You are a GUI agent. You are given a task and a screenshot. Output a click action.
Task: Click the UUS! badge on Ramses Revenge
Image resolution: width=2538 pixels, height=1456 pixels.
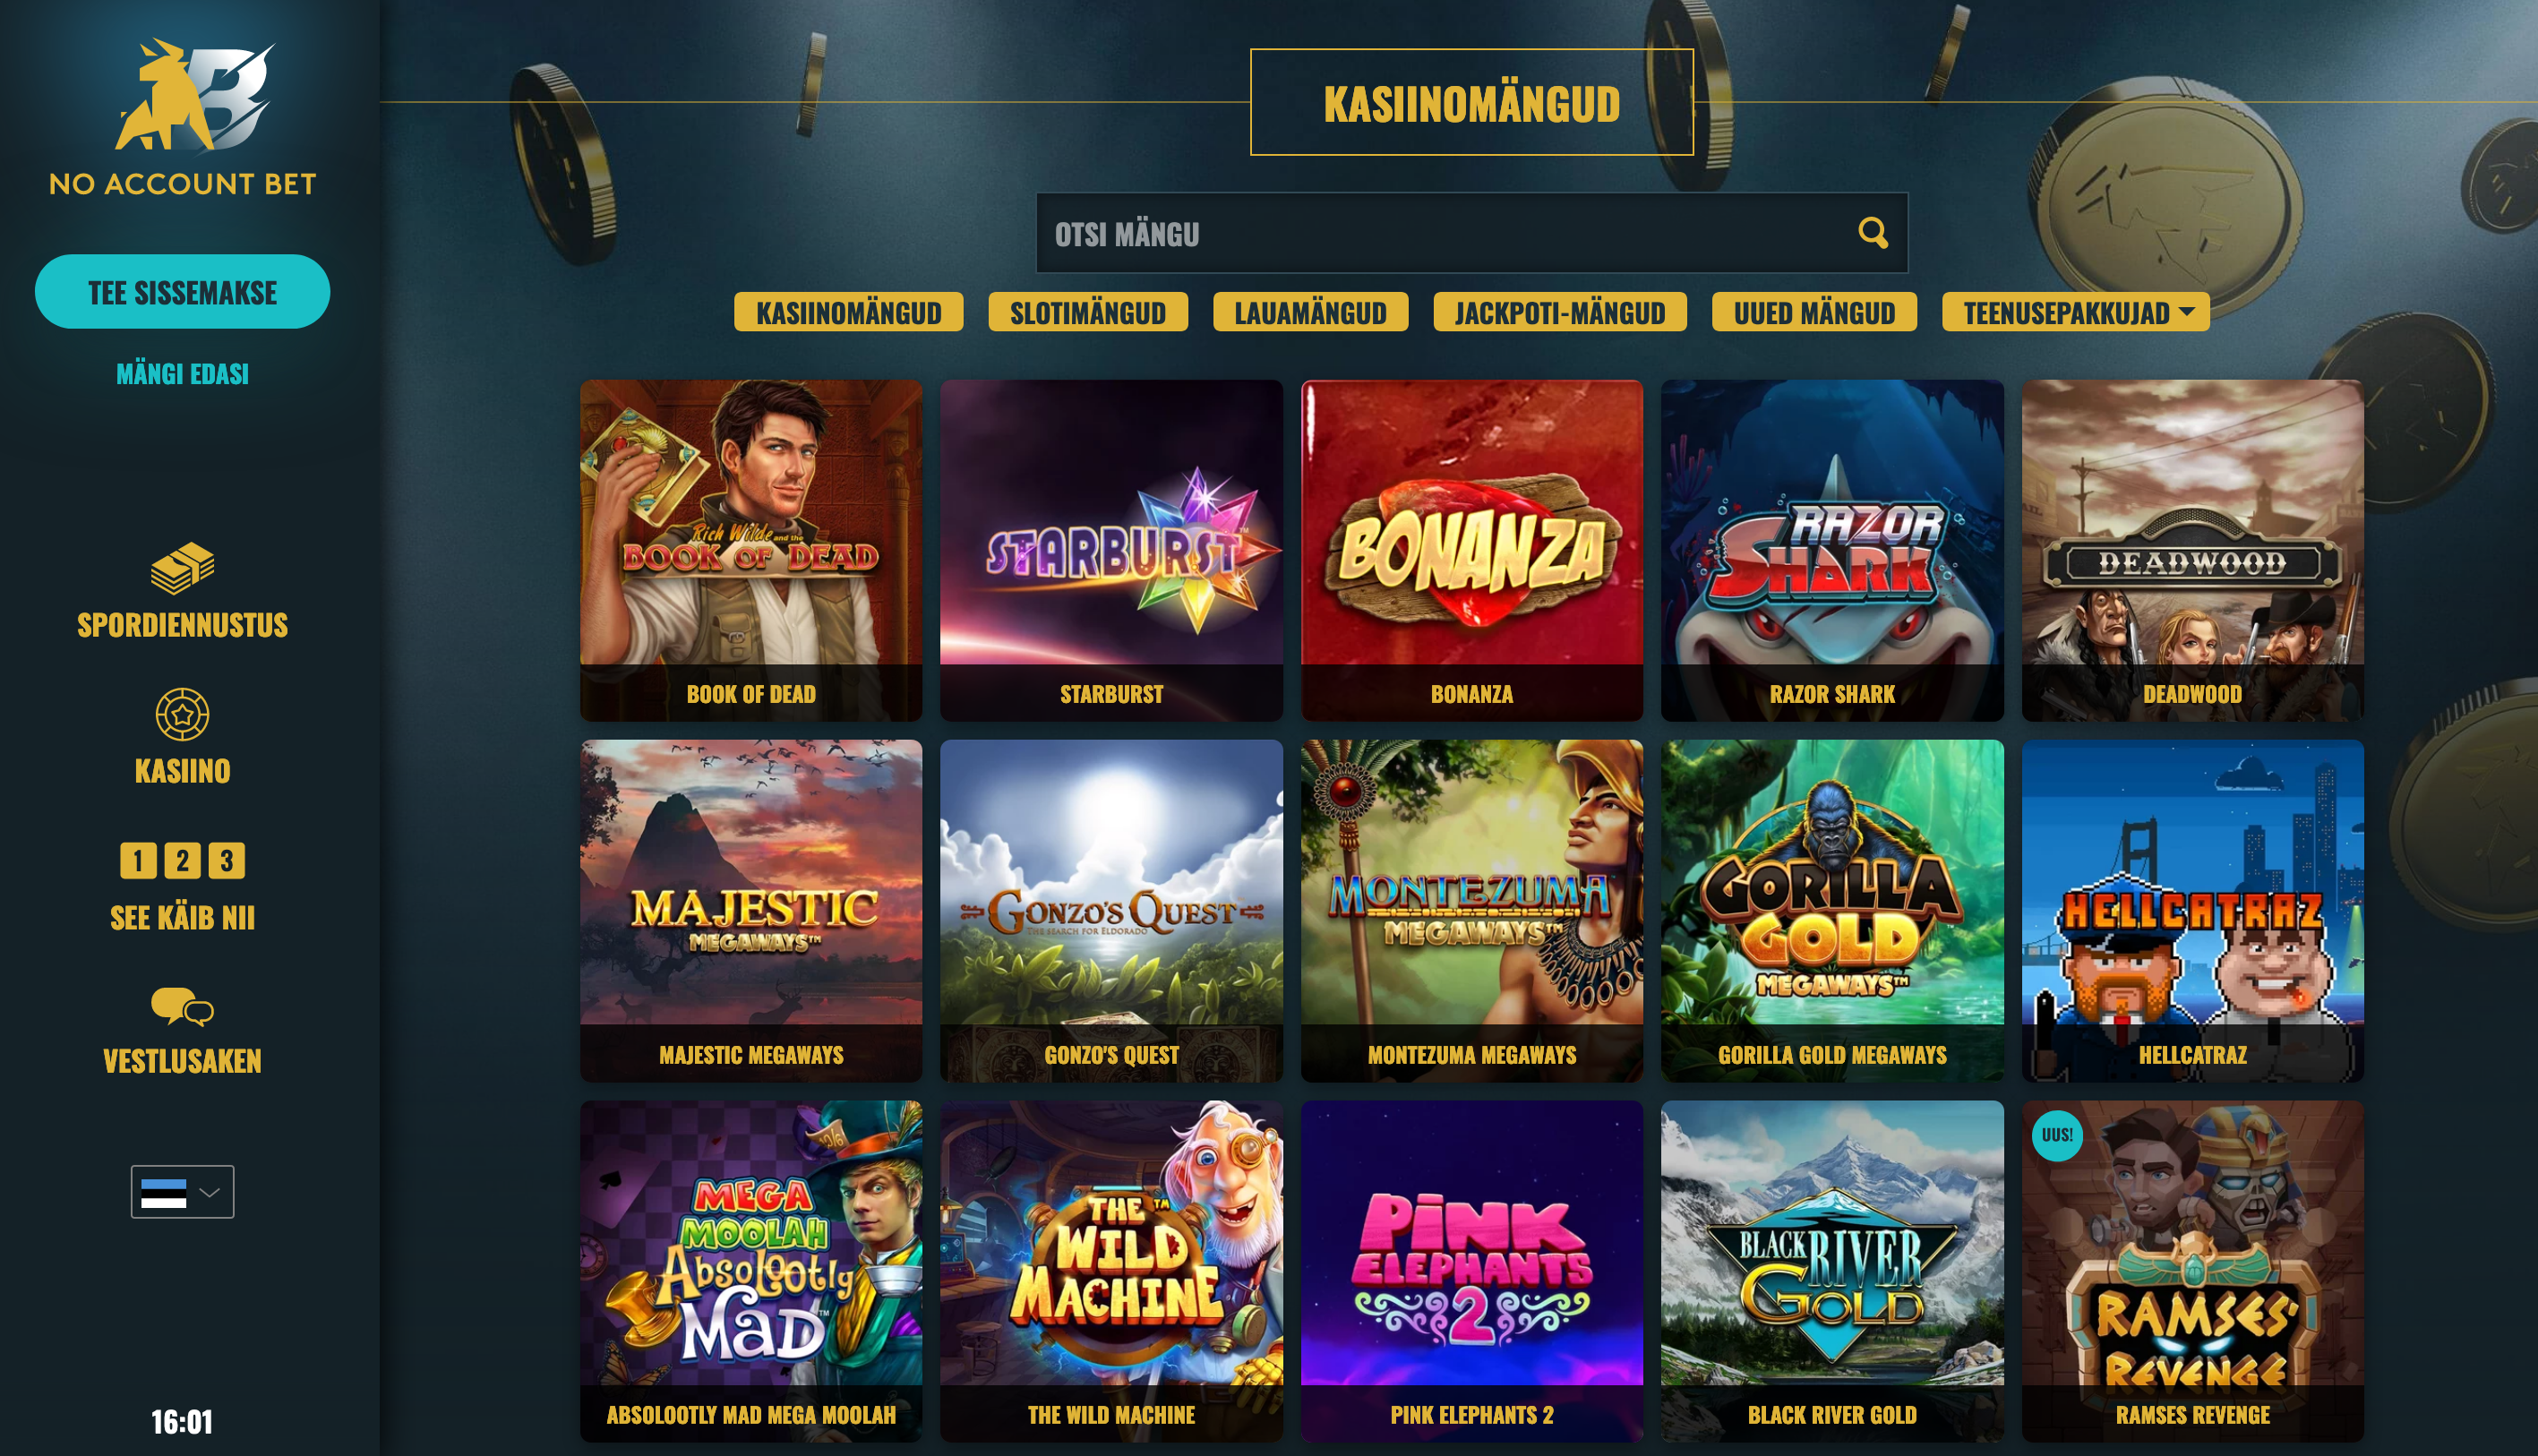[2057, 1135]
